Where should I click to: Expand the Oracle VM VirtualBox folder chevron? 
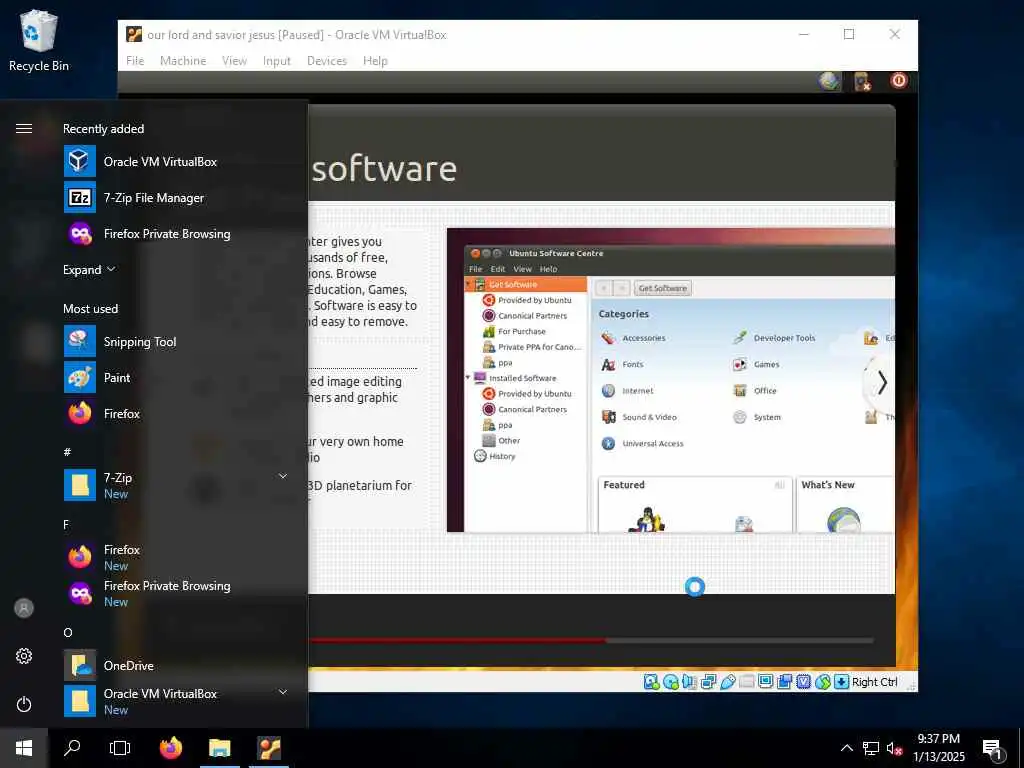click(283, 692)
